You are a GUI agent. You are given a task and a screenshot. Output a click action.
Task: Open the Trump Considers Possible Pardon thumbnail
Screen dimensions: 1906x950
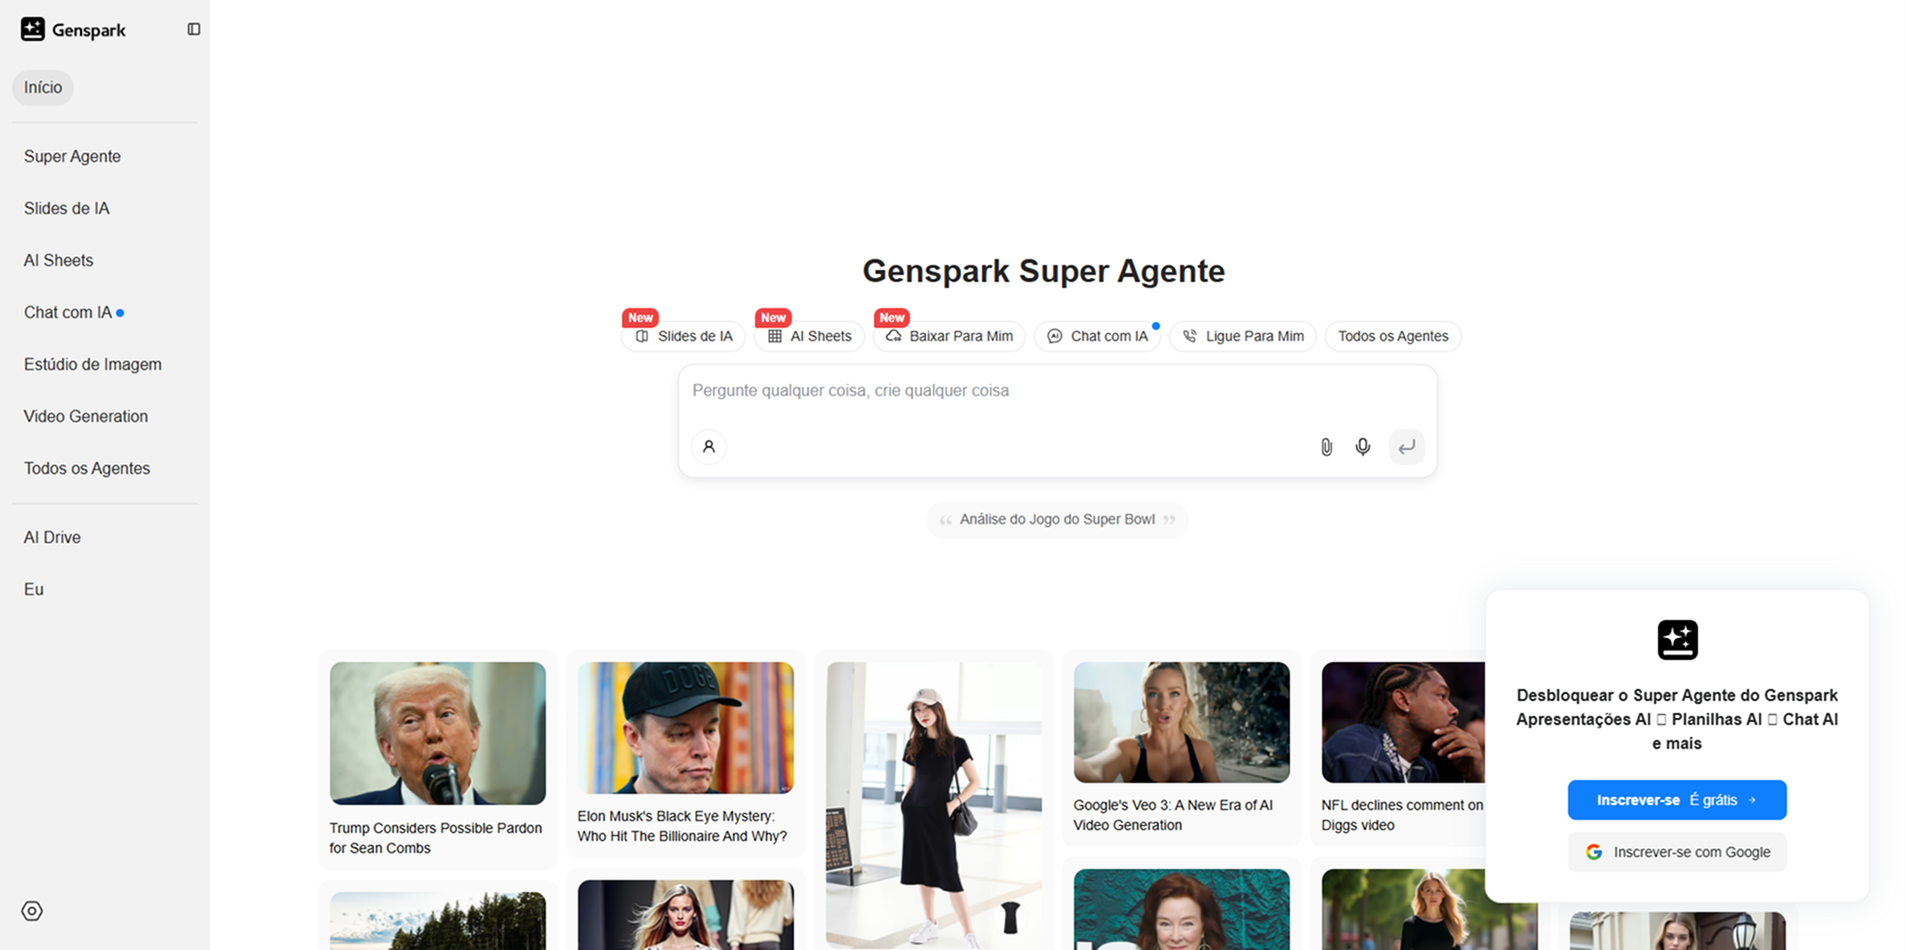pyautogui.click(x=438, y=733)
